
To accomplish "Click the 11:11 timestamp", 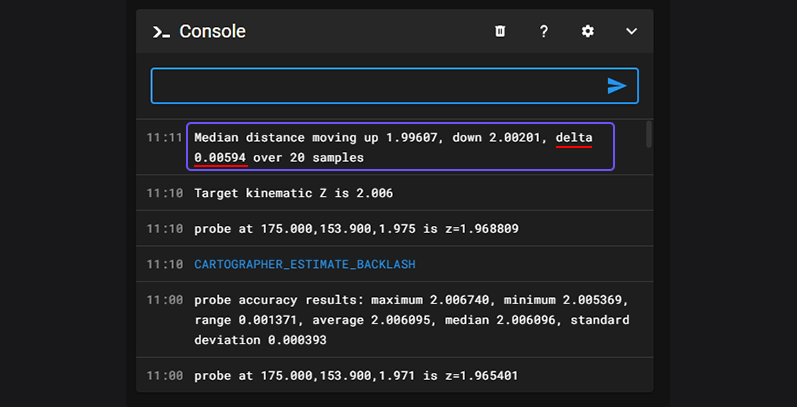I will click(x=164, y=137).
